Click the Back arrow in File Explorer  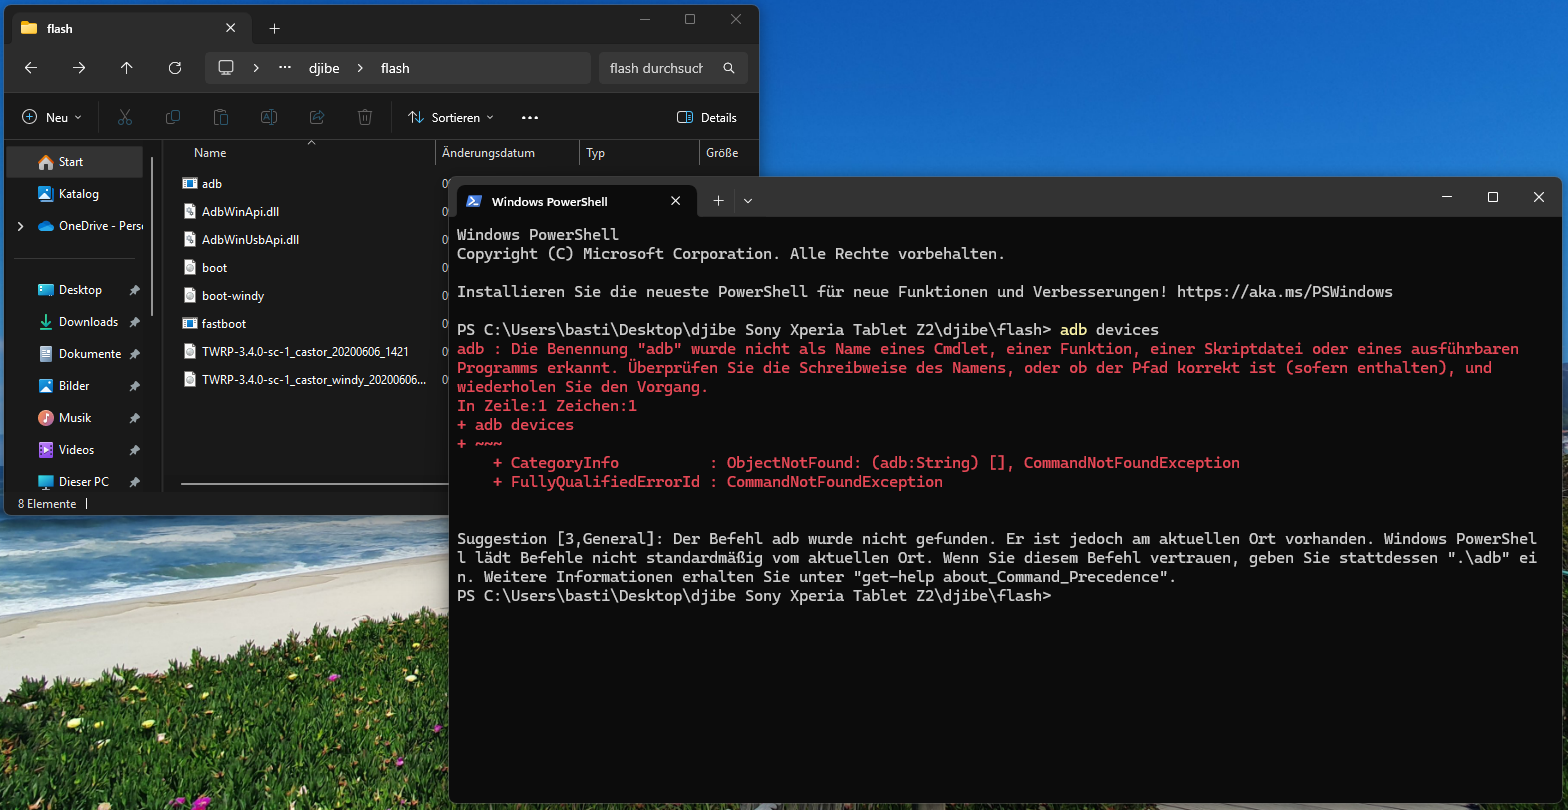[31, 68]
